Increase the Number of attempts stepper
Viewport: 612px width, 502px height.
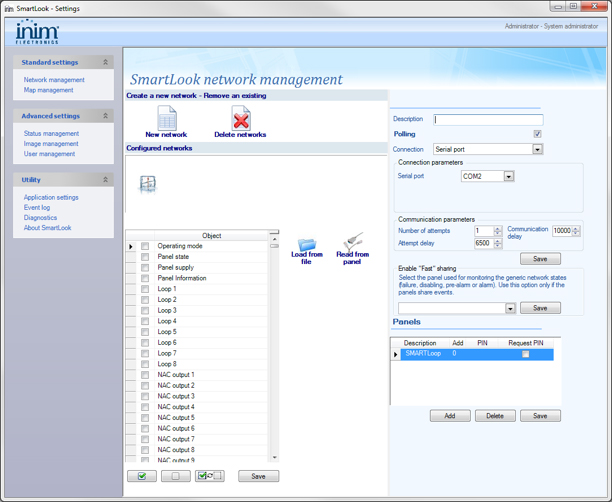[498, 228]
